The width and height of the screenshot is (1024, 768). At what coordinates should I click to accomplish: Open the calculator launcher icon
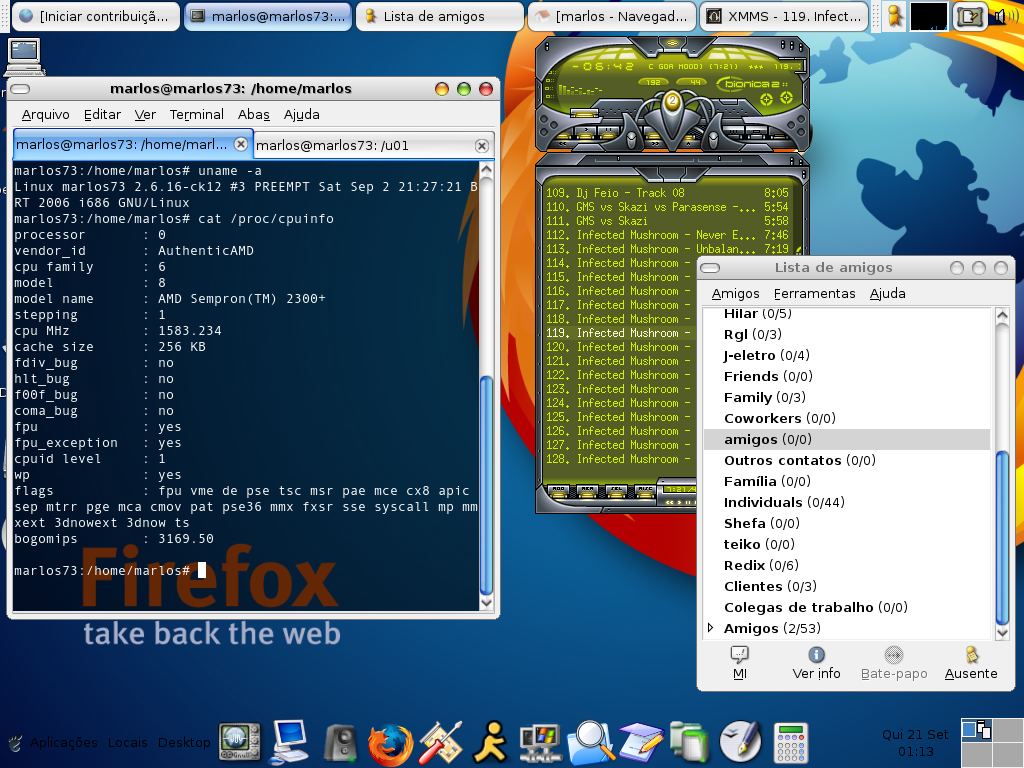coord(791,743)
